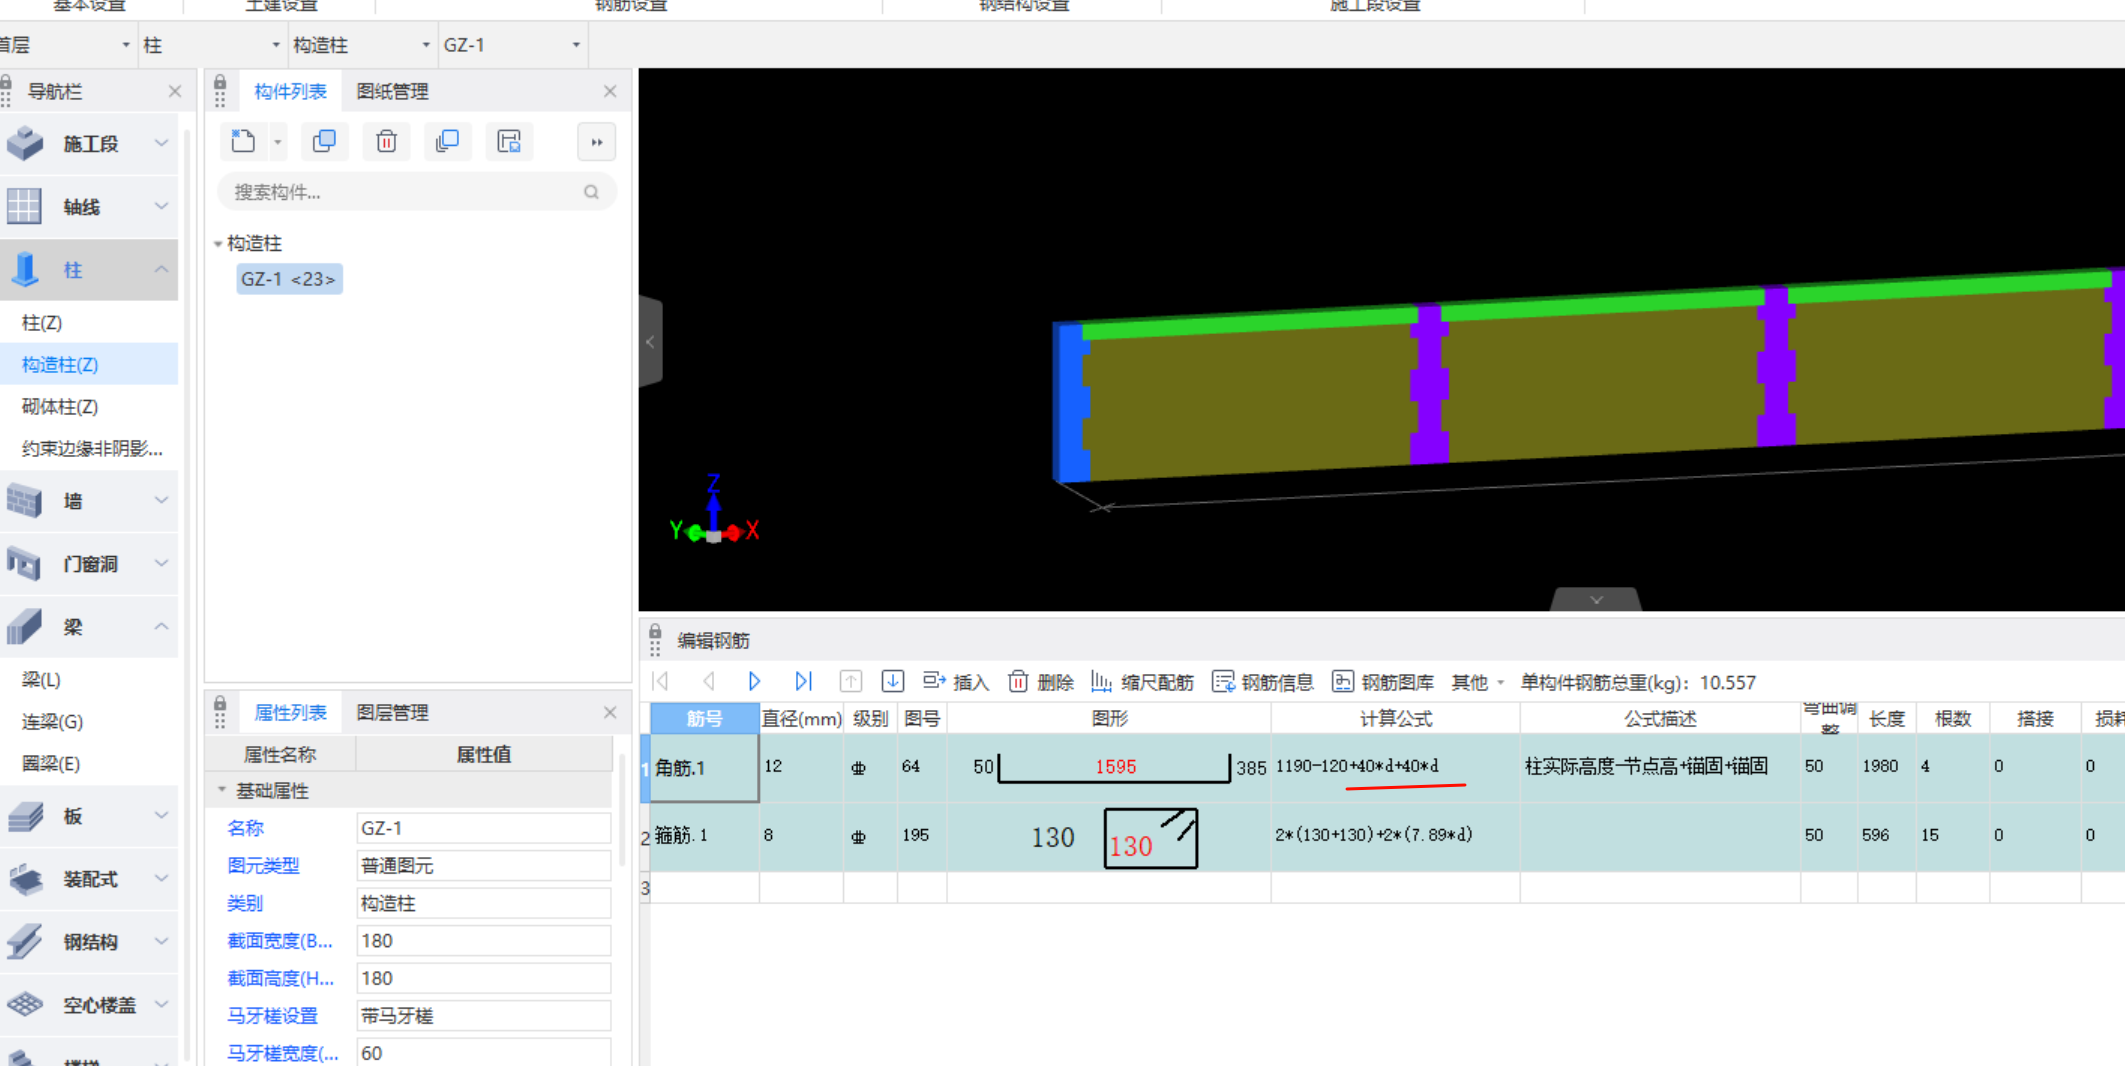Image resolution: width=2125 pixels, height=1066 pixels.
Task: Switch to the 图层管理 tab
Action: (392, 712)
